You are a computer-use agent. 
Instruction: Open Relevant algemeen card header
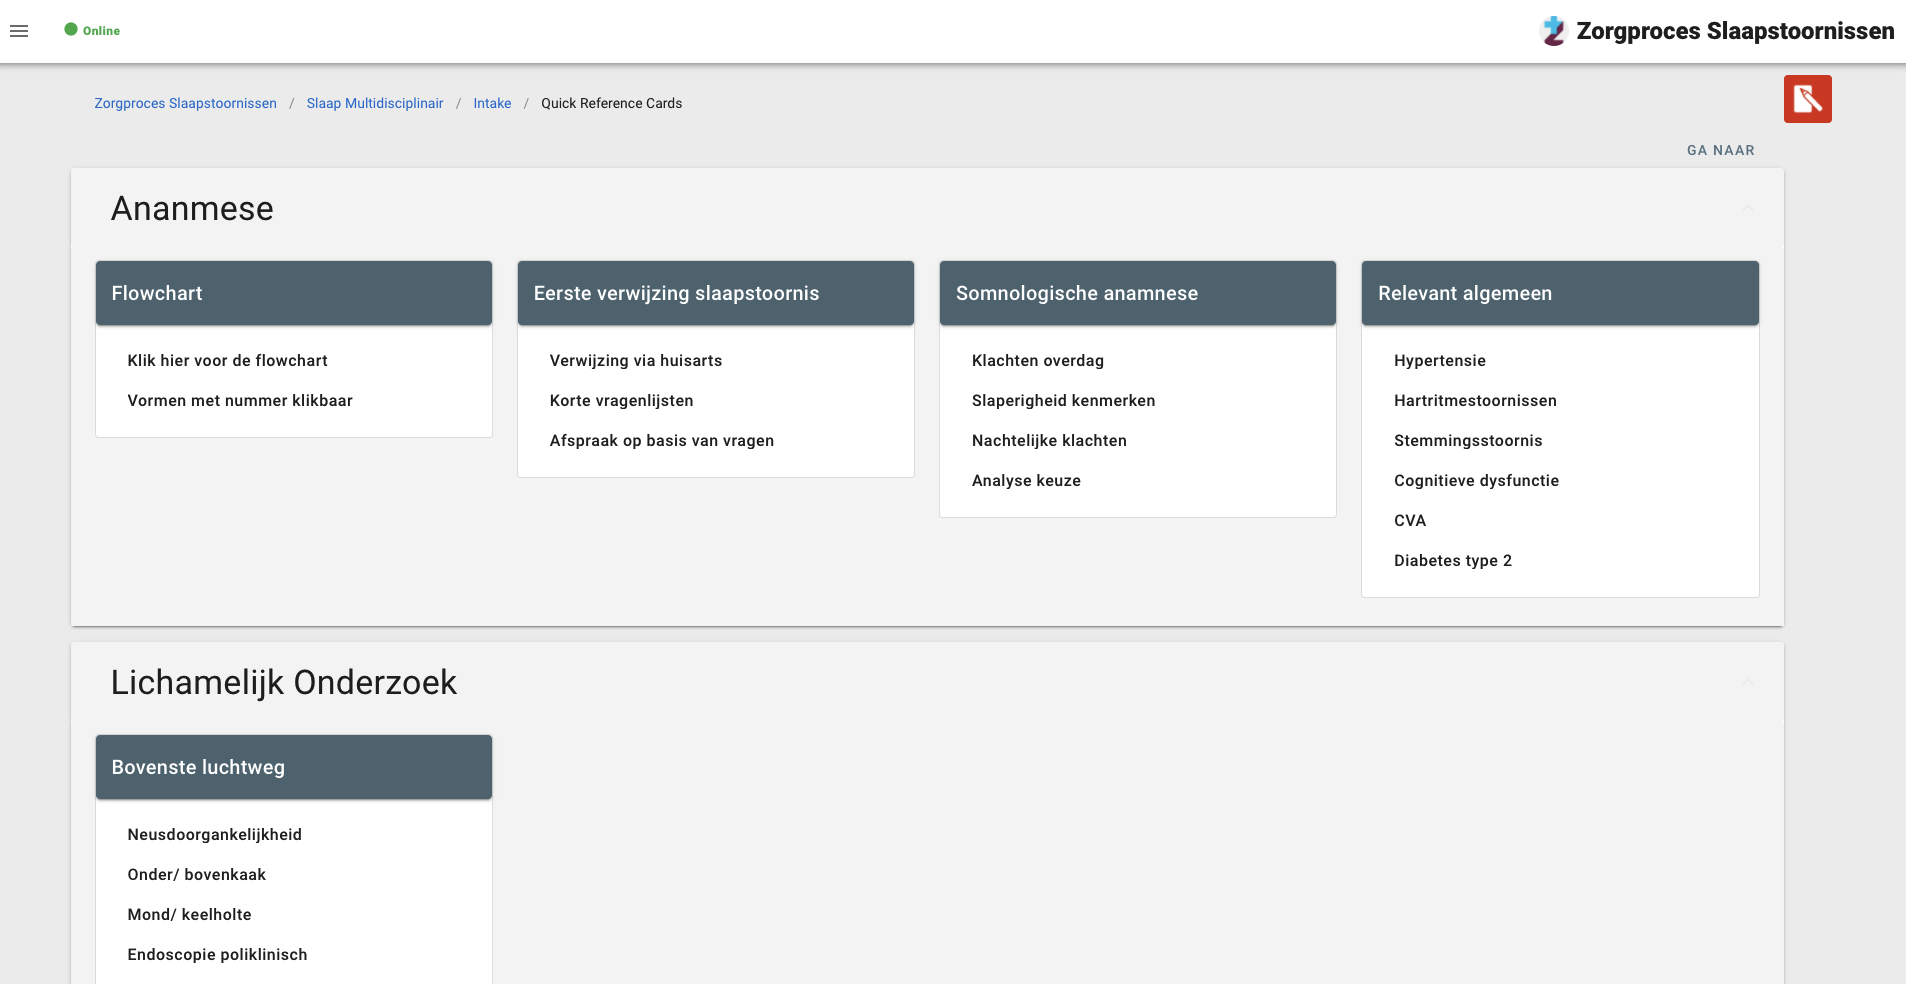pyautogui.click(x=1560, y=293)
